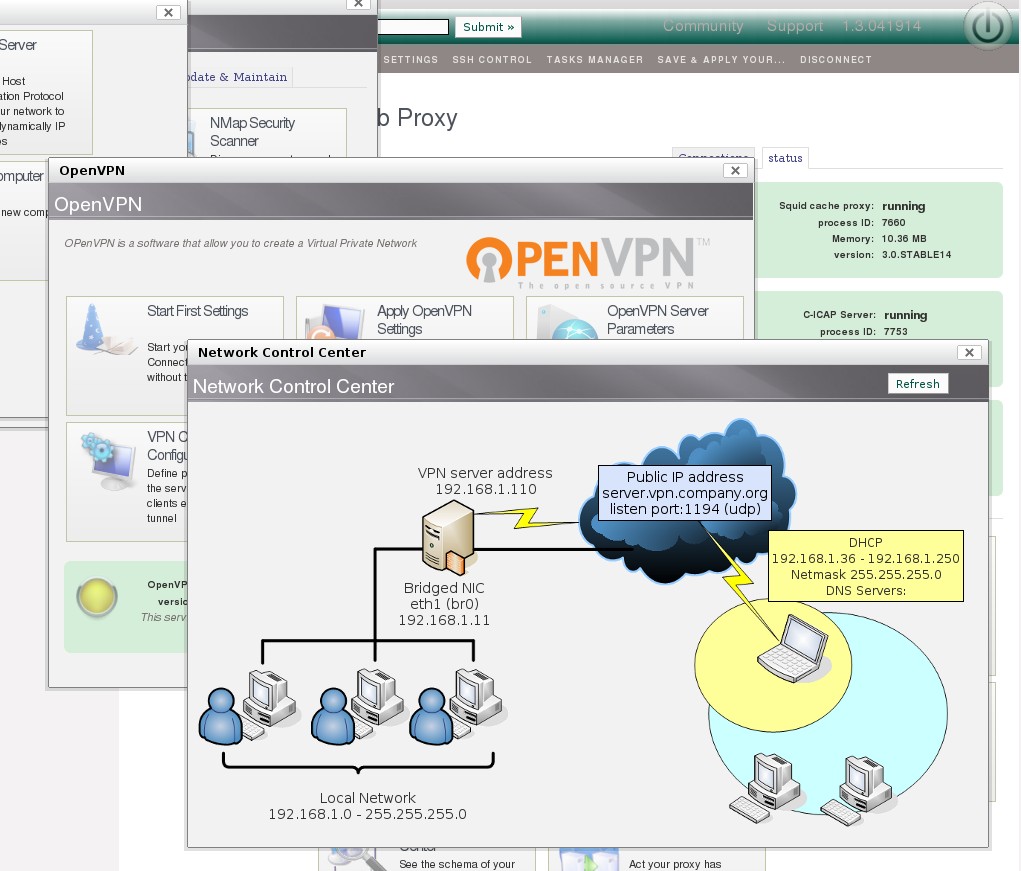Screen dimensions: 1021x871
Task: Click version '3.0.STABLE14' value
Action: (917, 255)
